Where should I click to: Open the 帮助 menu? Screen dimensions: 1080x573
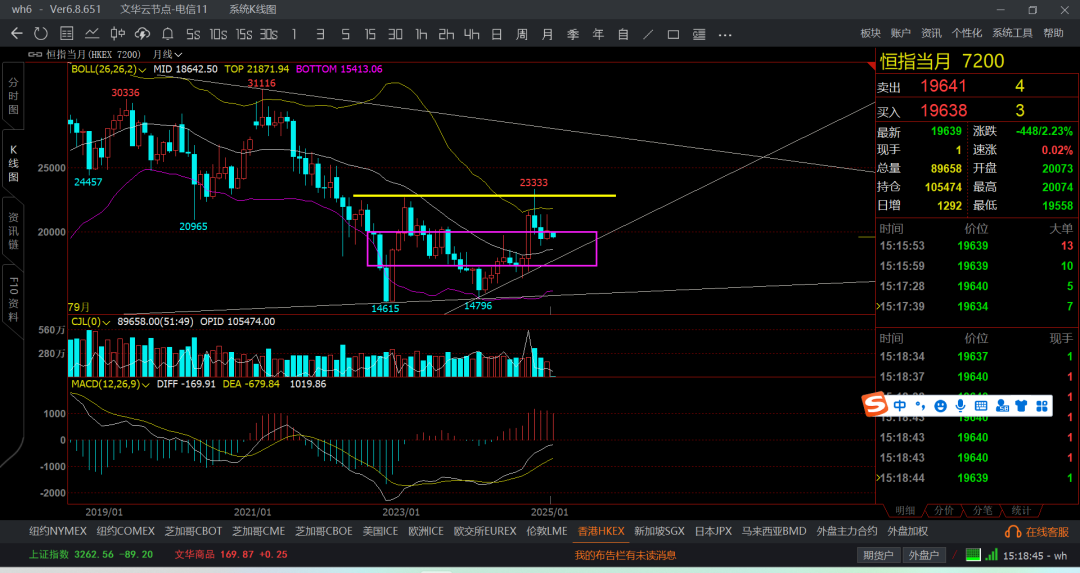(1053, 33)
